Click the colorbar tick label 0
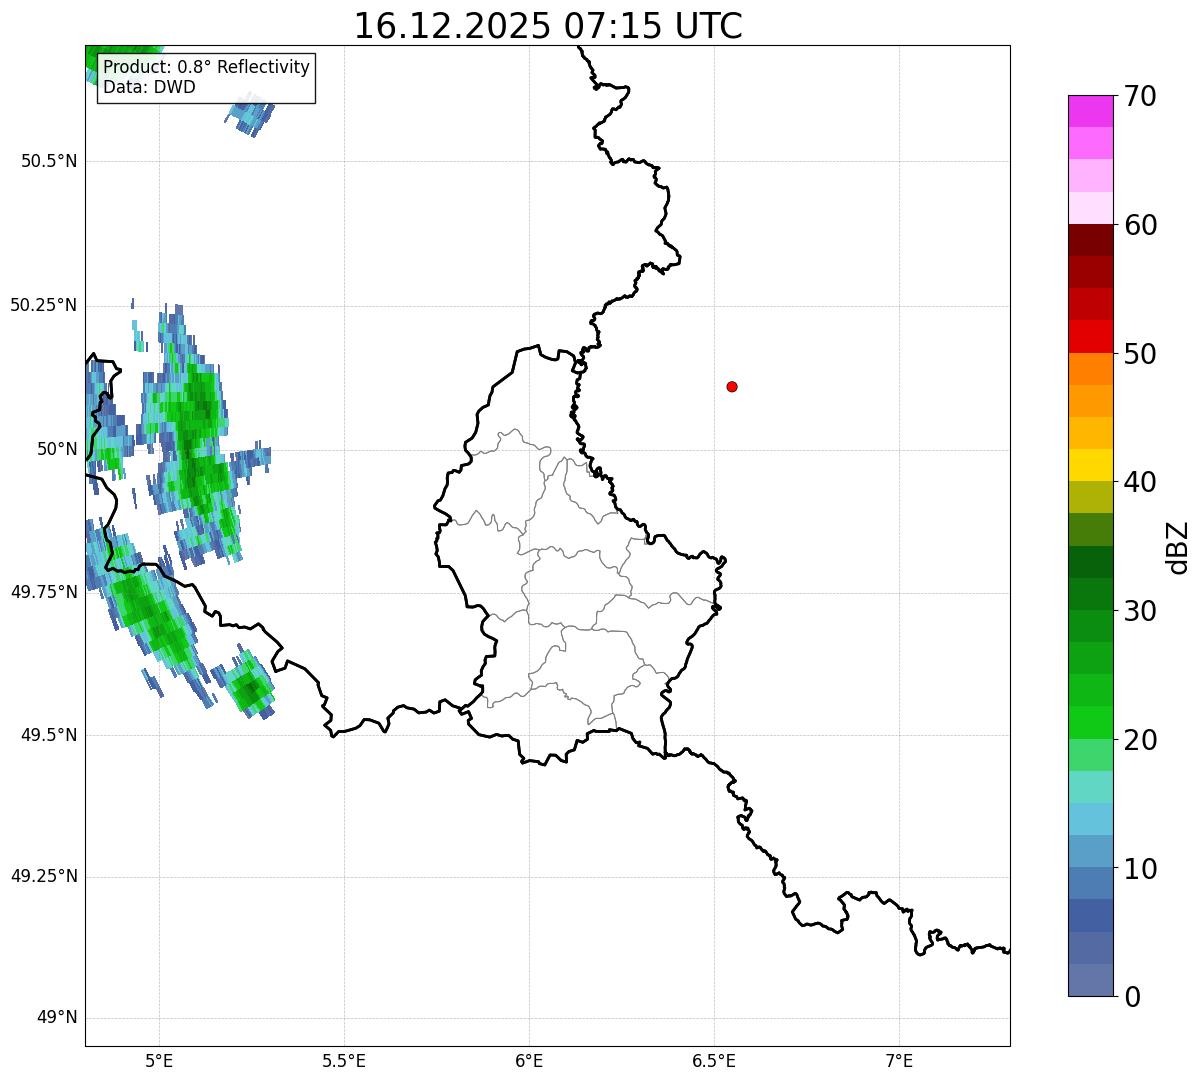This screenshot has width=1202, height=1081. (1132, 997)
